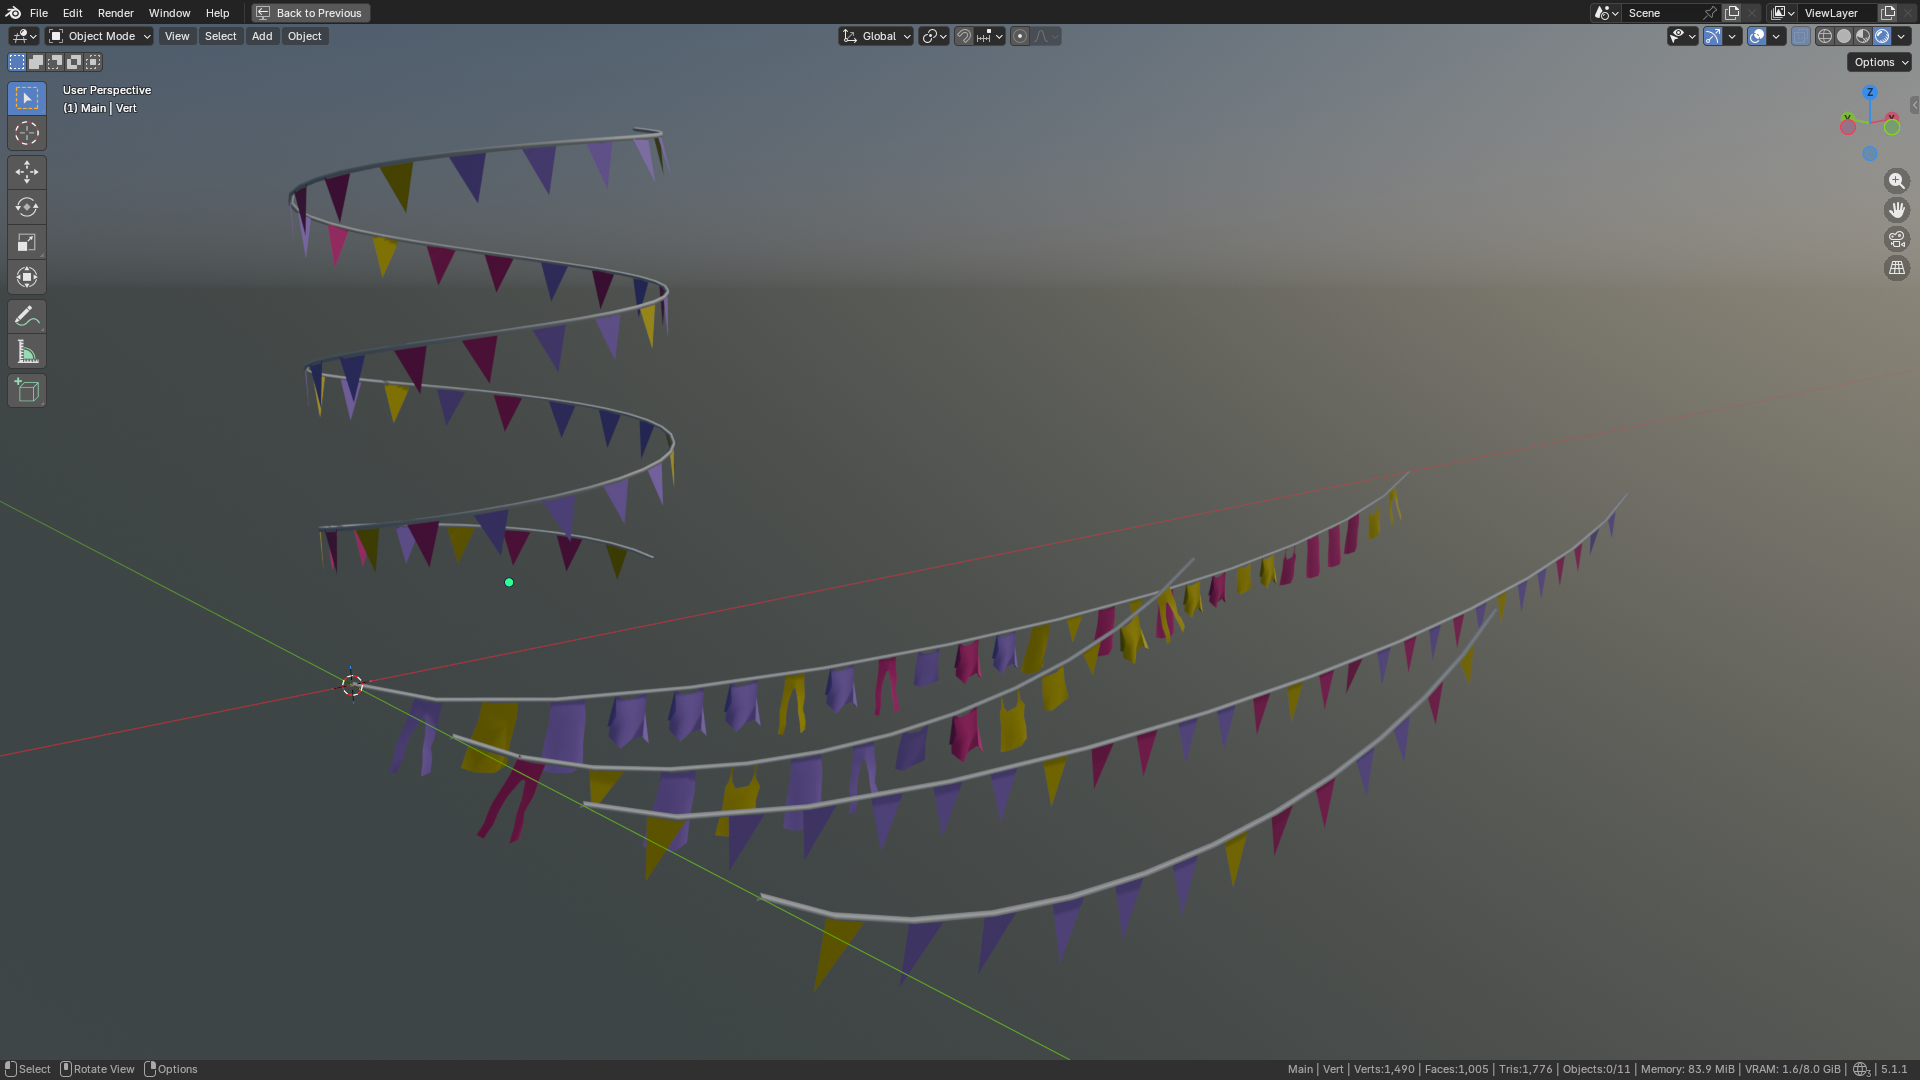The image size is (1920, 1080).
Task: Click the Scene name field
Action: tap(1661, 13)
